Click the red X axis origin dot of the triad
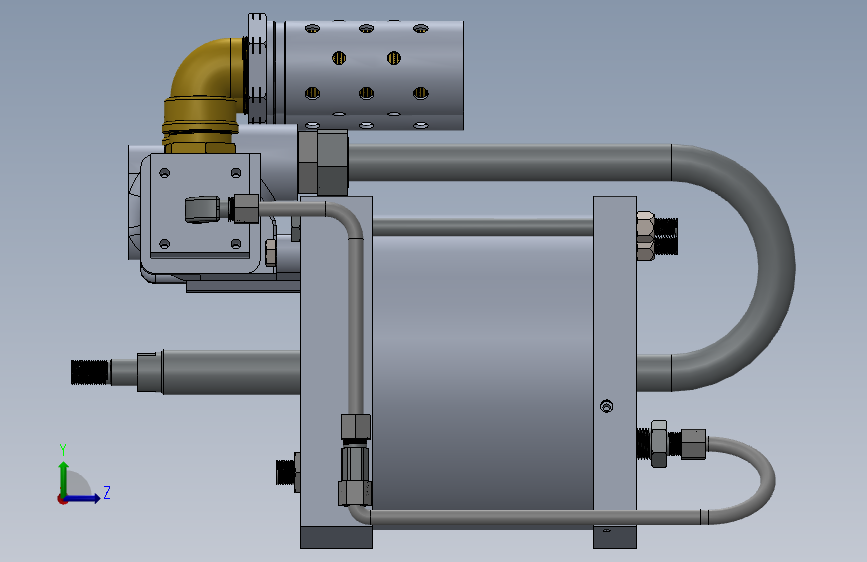The image size is (867, 562). (x=62, y=499)
